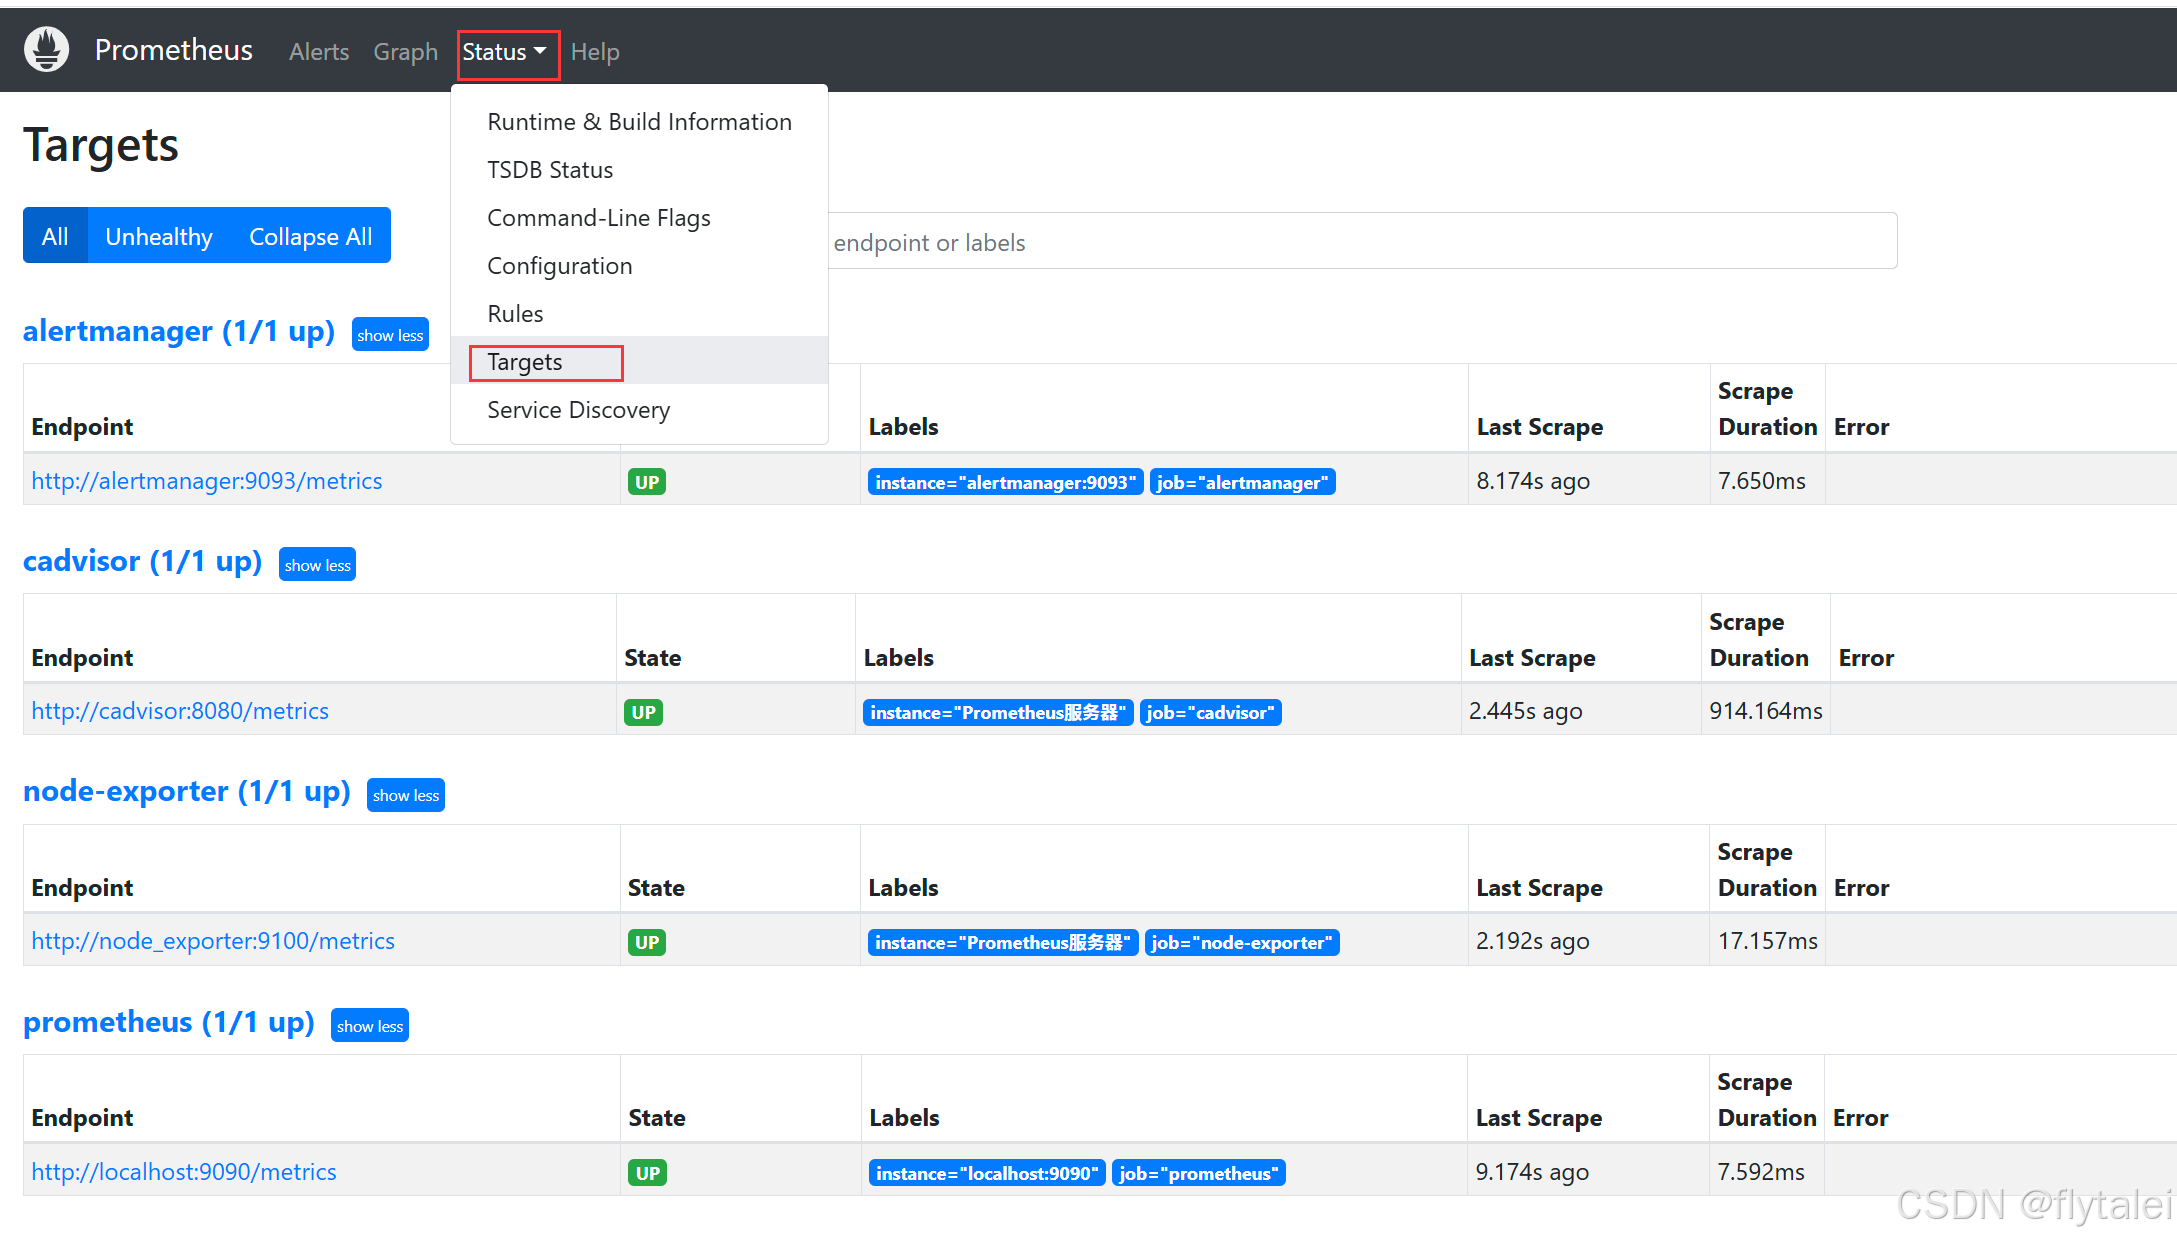Click the endpoint or labels filter field
This screenshot has height=1241, width=2177.
pos(1360,242)
